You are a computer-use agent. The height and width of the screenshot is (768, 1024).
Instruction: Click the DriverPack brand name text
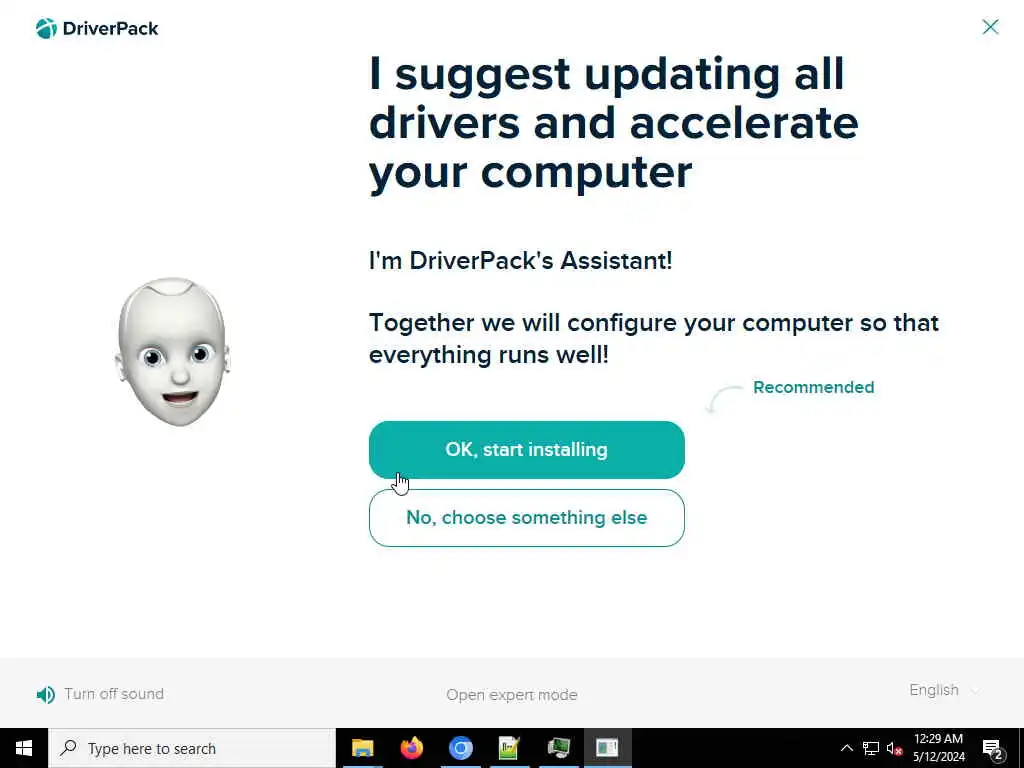coord(110,29)
